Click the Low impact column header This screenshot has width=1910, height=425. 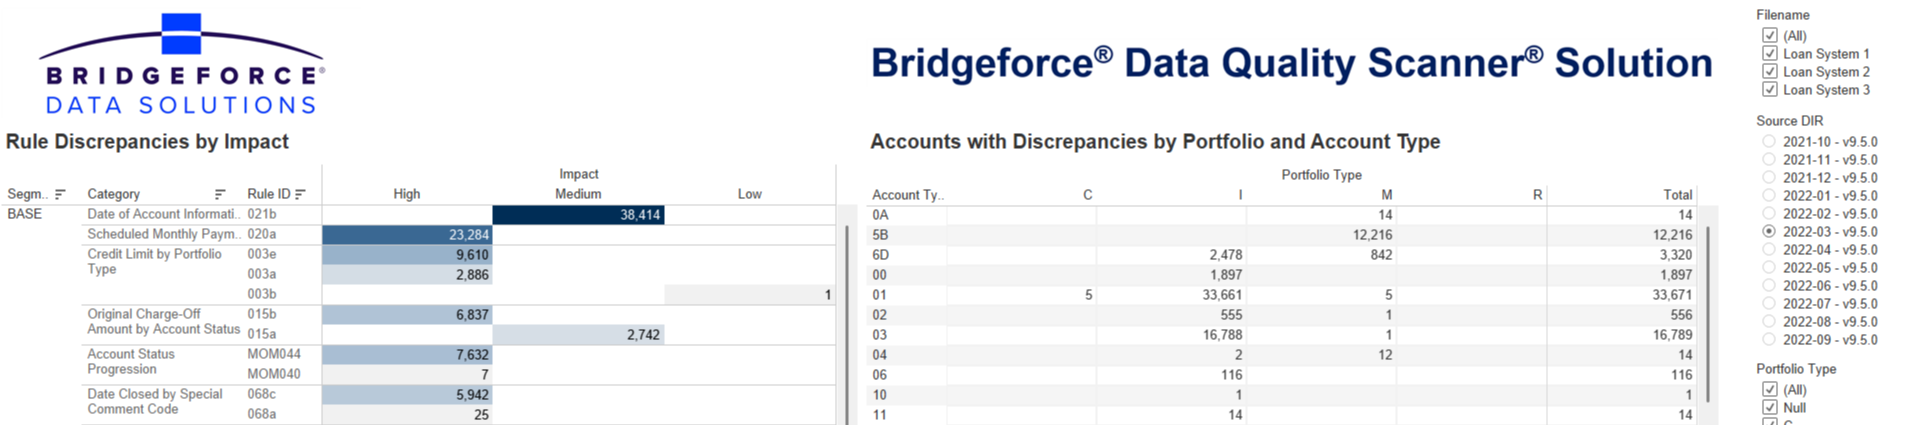click(x=750, y=194)
